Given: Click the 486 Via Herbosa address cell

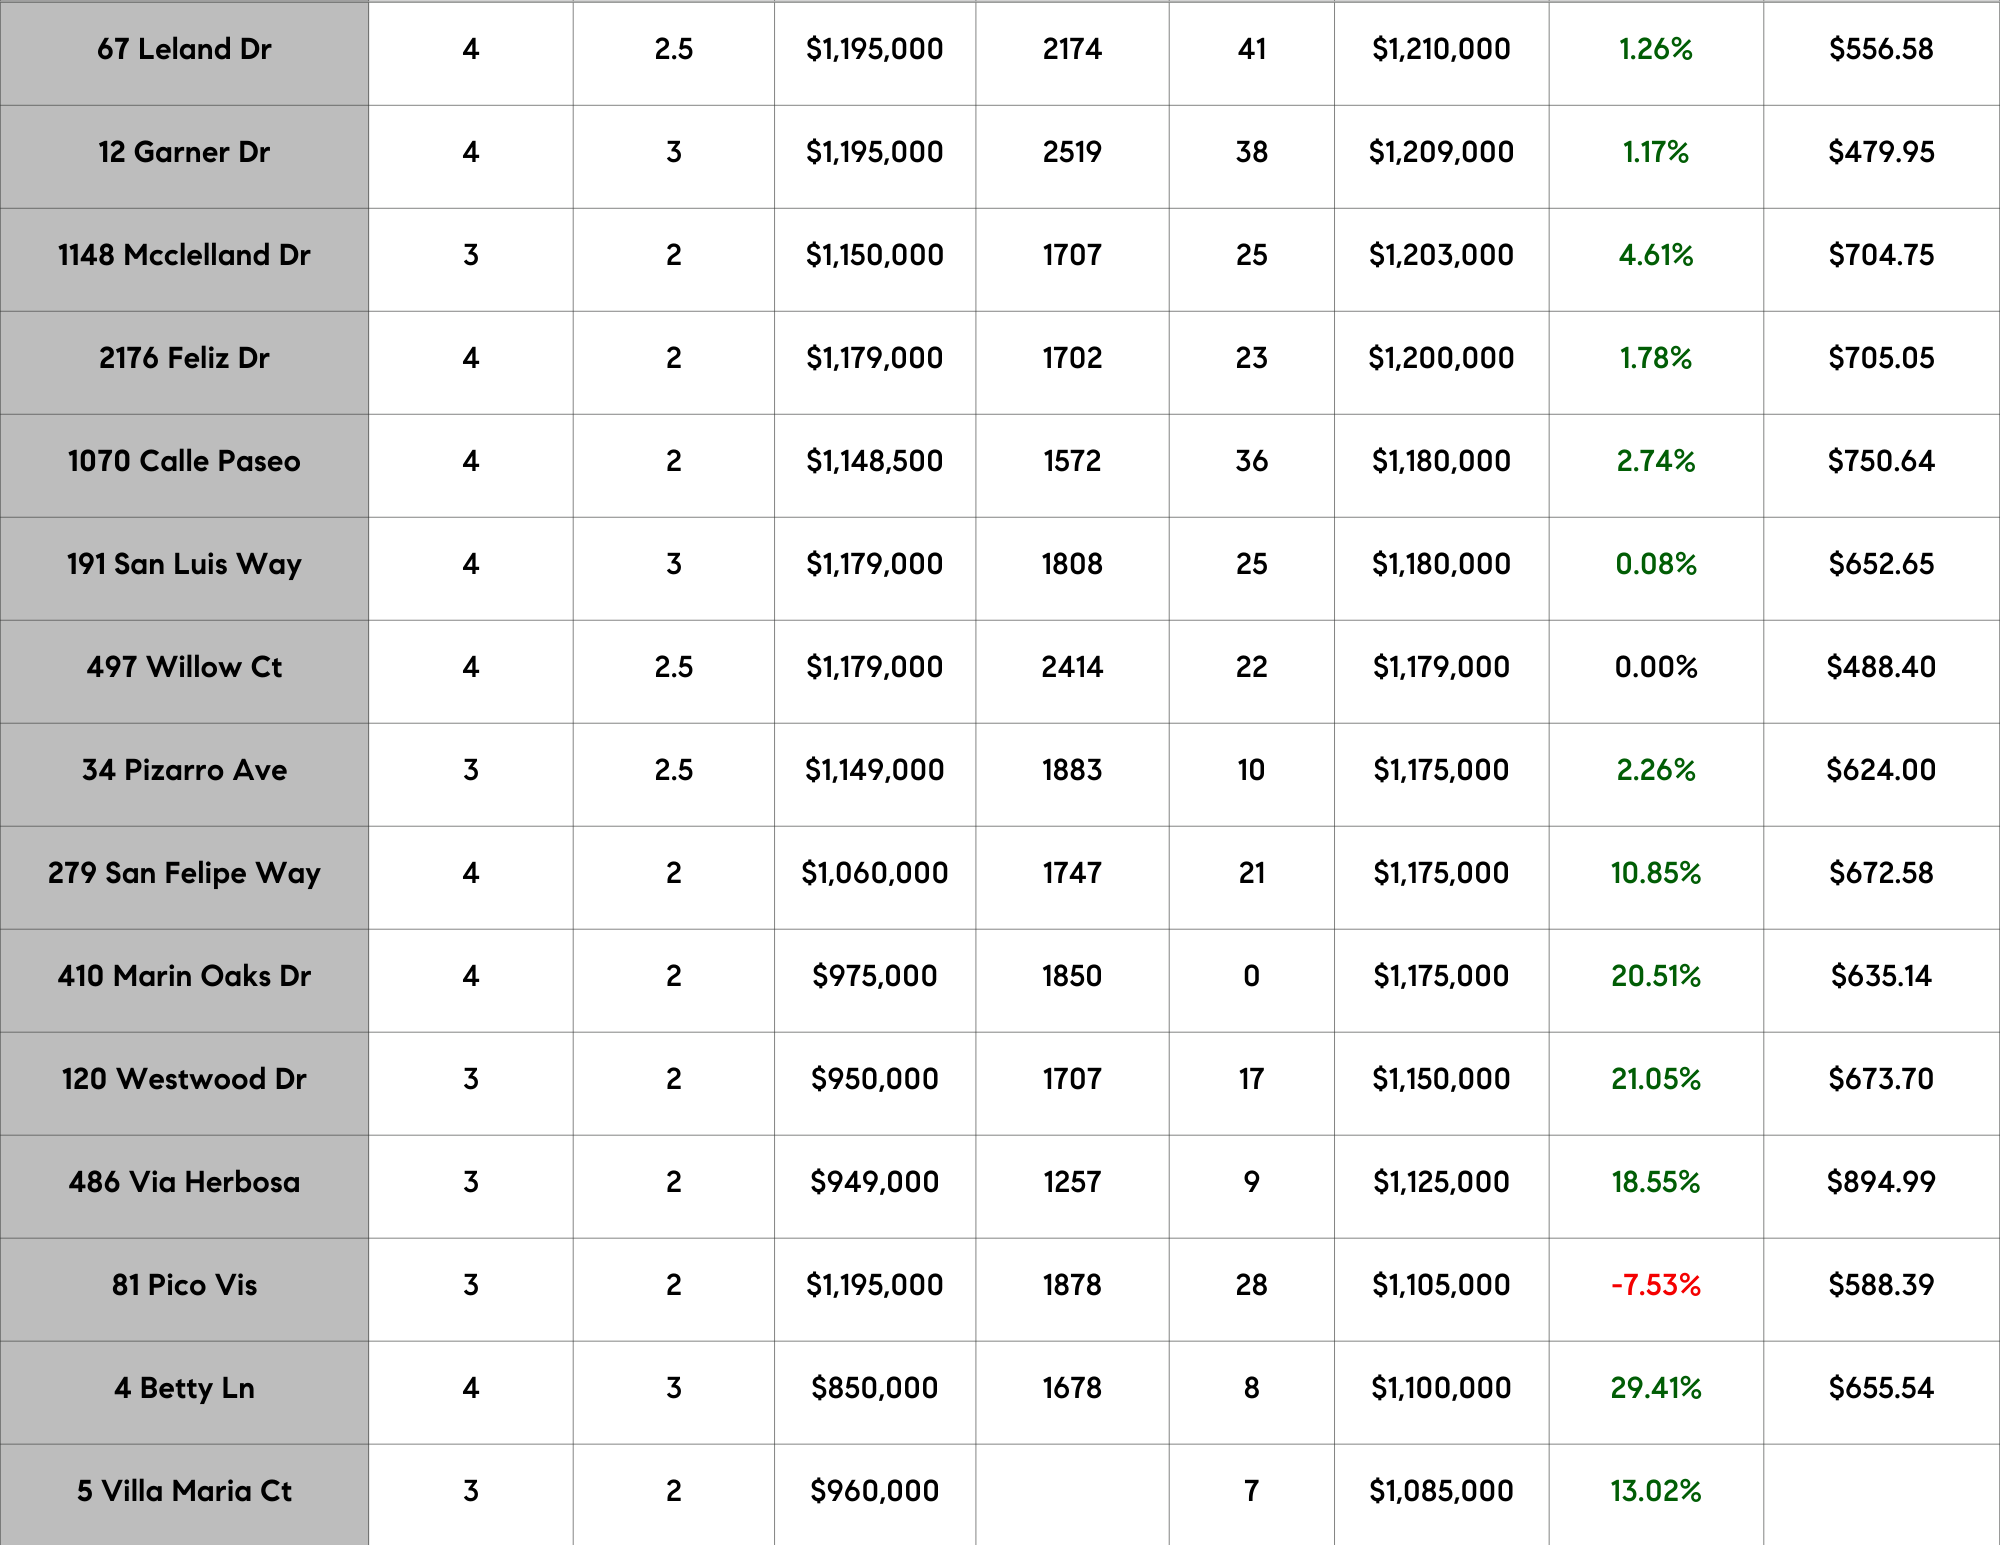Looking at the screenshot, I should [x=184, y=1182].
